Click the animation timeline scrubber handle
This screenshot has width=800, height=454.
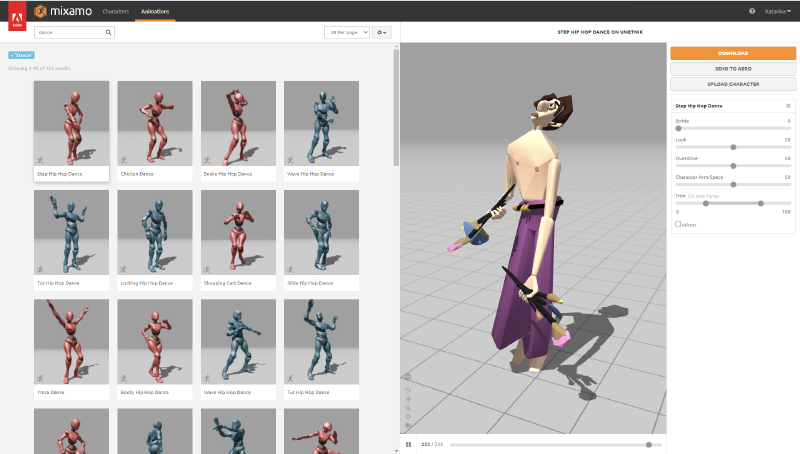click(648, 444)
